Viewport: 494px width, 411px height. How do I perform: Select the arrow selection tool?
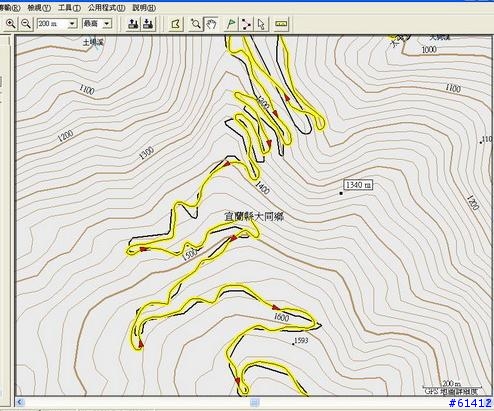click(261, 24)
